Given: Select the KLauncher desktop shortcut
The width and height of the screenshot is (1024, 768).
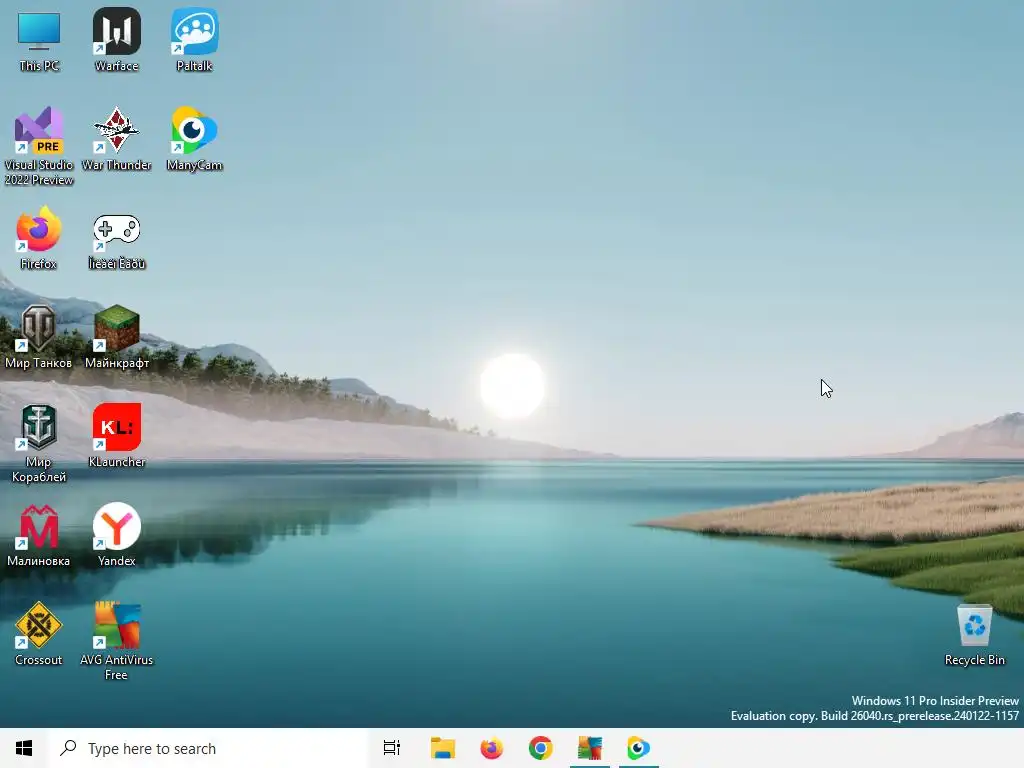Looking at the screenshot, I should point(116,436).
